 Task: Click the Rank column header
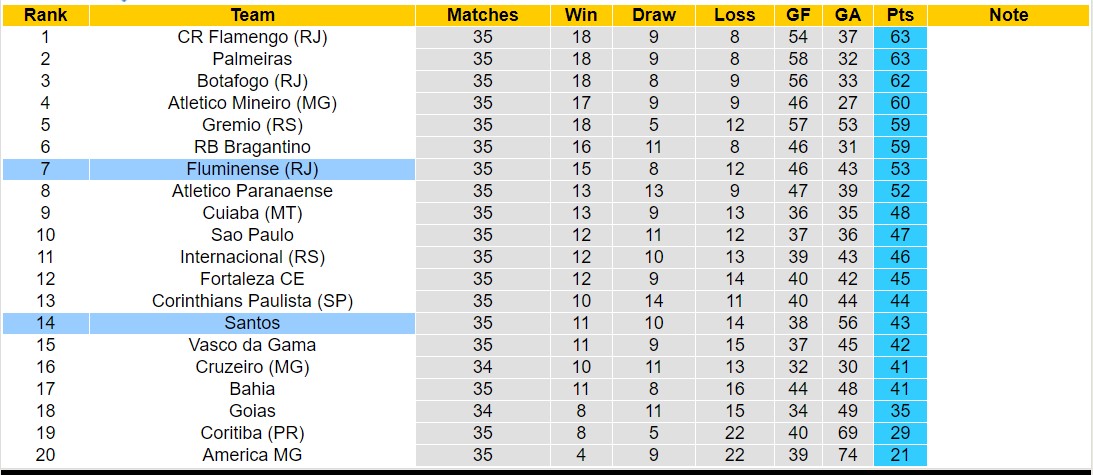pos(45,15)
